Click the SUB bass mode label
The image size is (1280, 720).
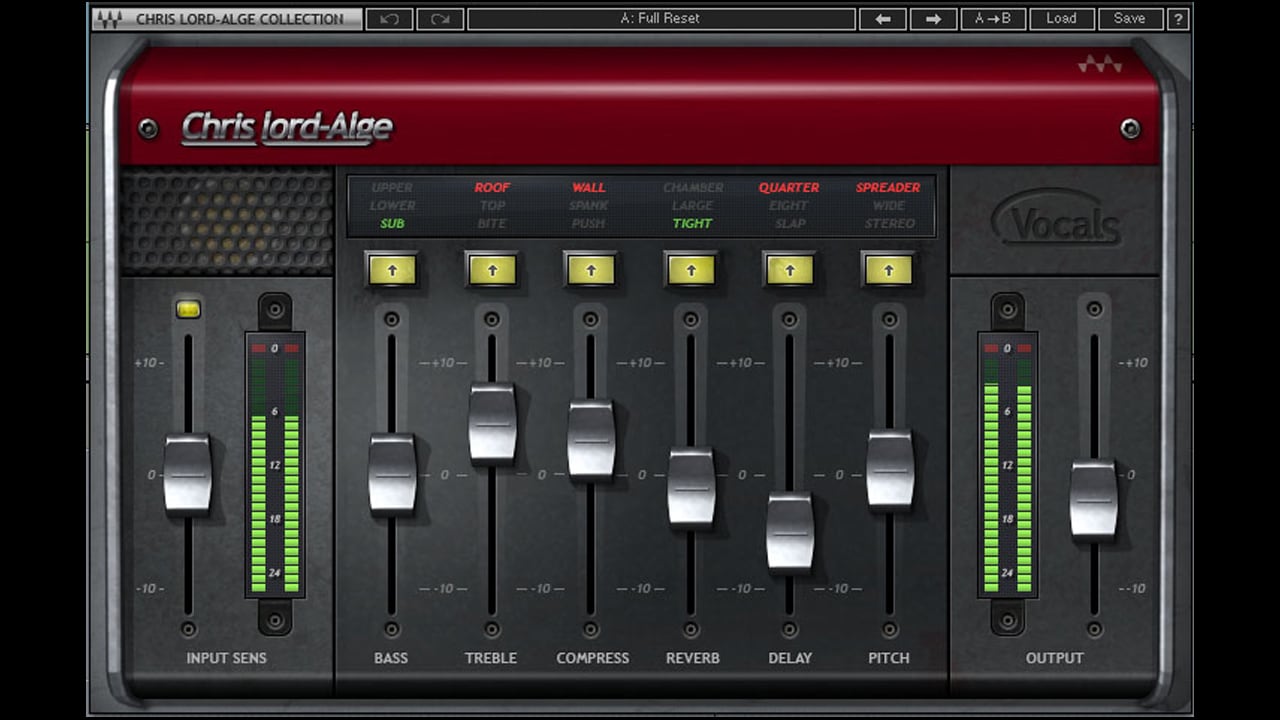[393, 224]
